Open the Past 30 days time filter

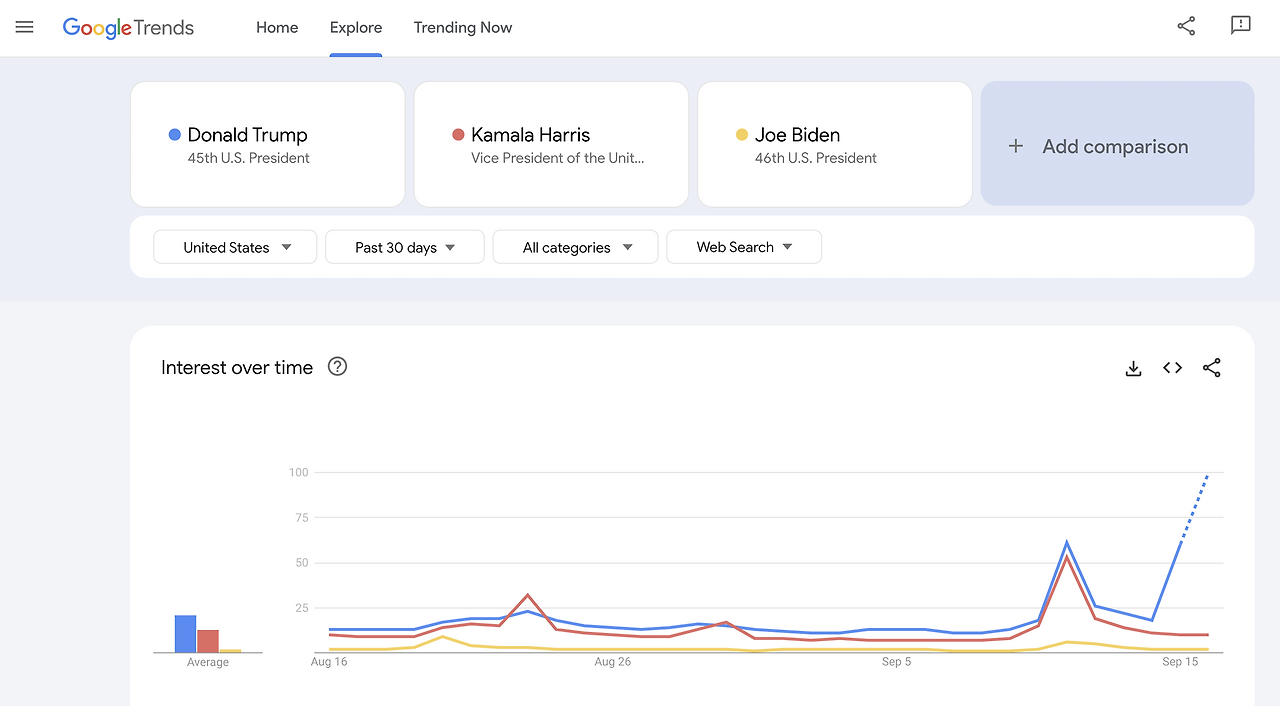point(405,247)
